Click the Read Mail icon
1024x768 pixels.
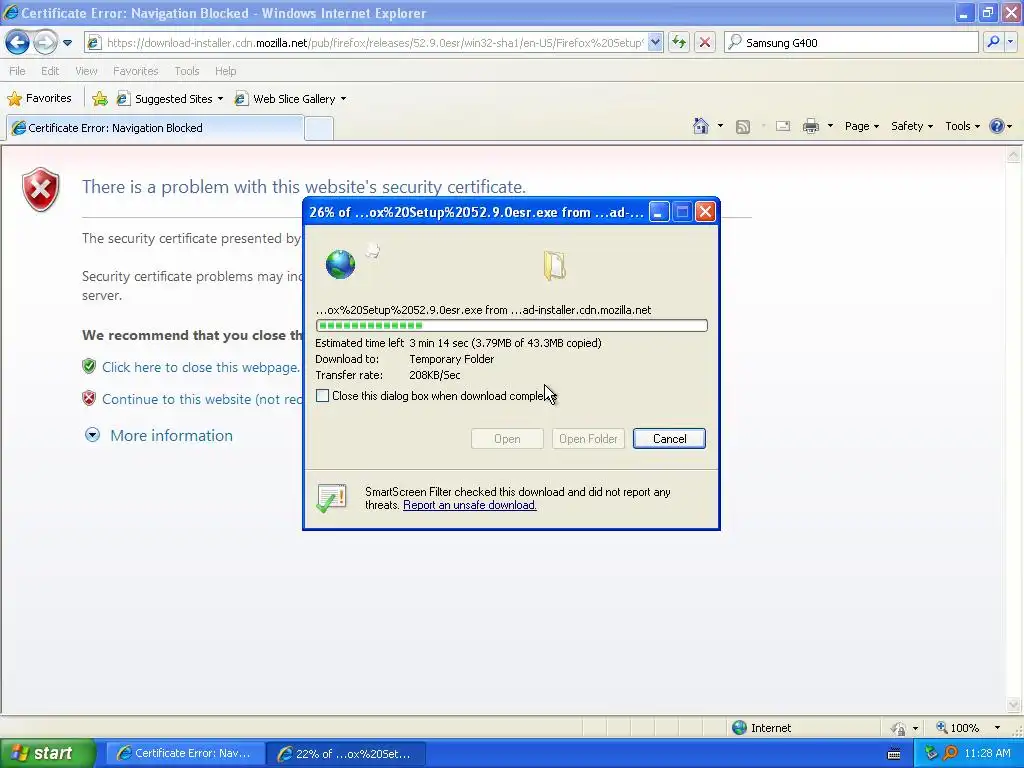click(x=783, y=126)
